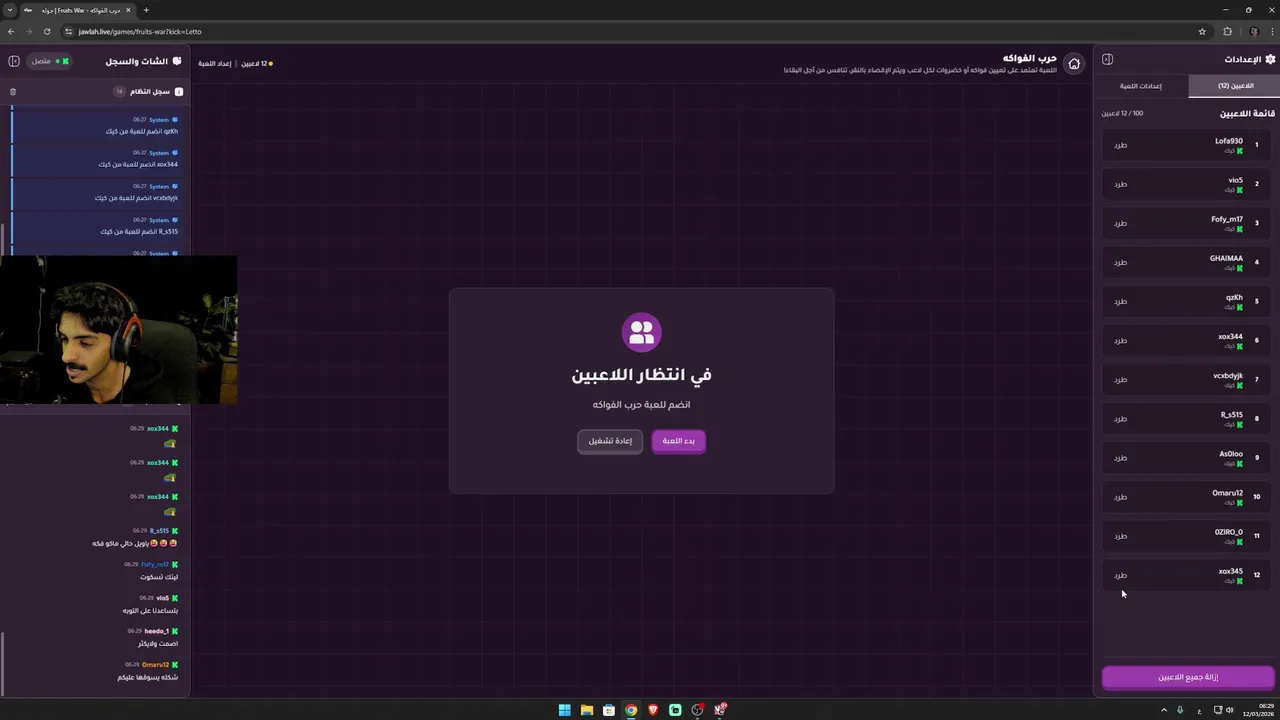1280x720 pixels.
Task: View site information icon in address bar
Action: 69,31
